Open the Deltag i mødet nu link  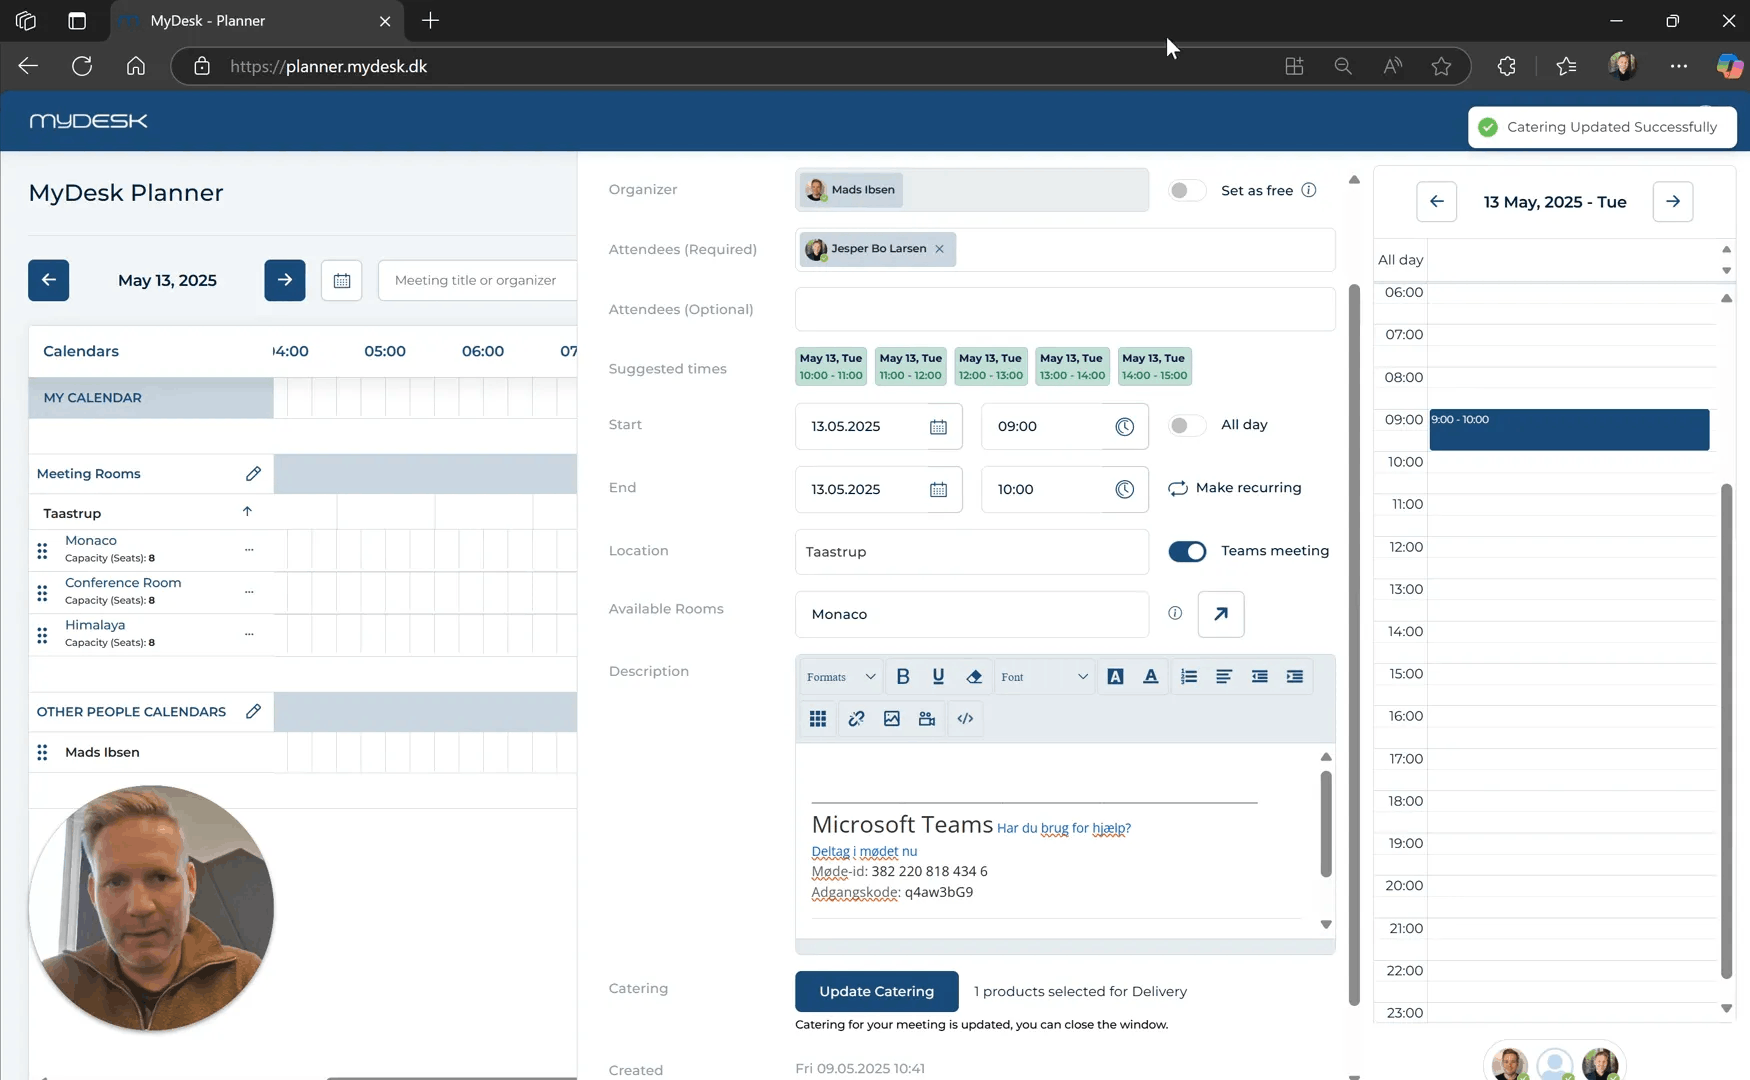coord(864,852)
